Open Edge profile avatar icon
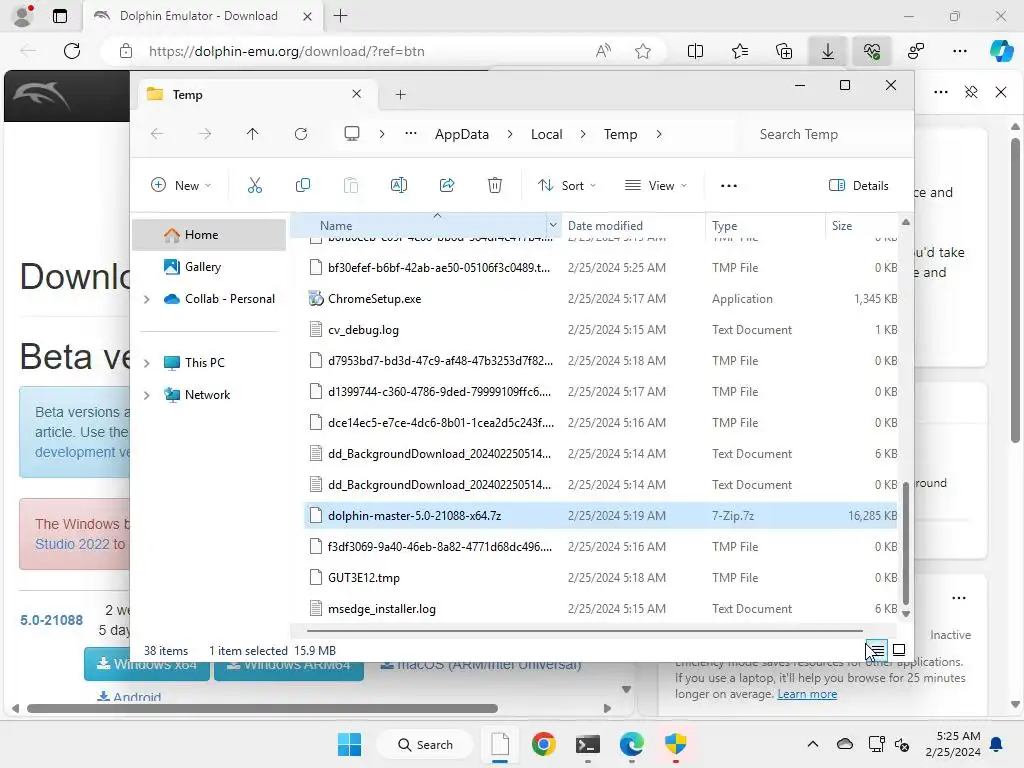1024x768 pixels. click(23, 16)
